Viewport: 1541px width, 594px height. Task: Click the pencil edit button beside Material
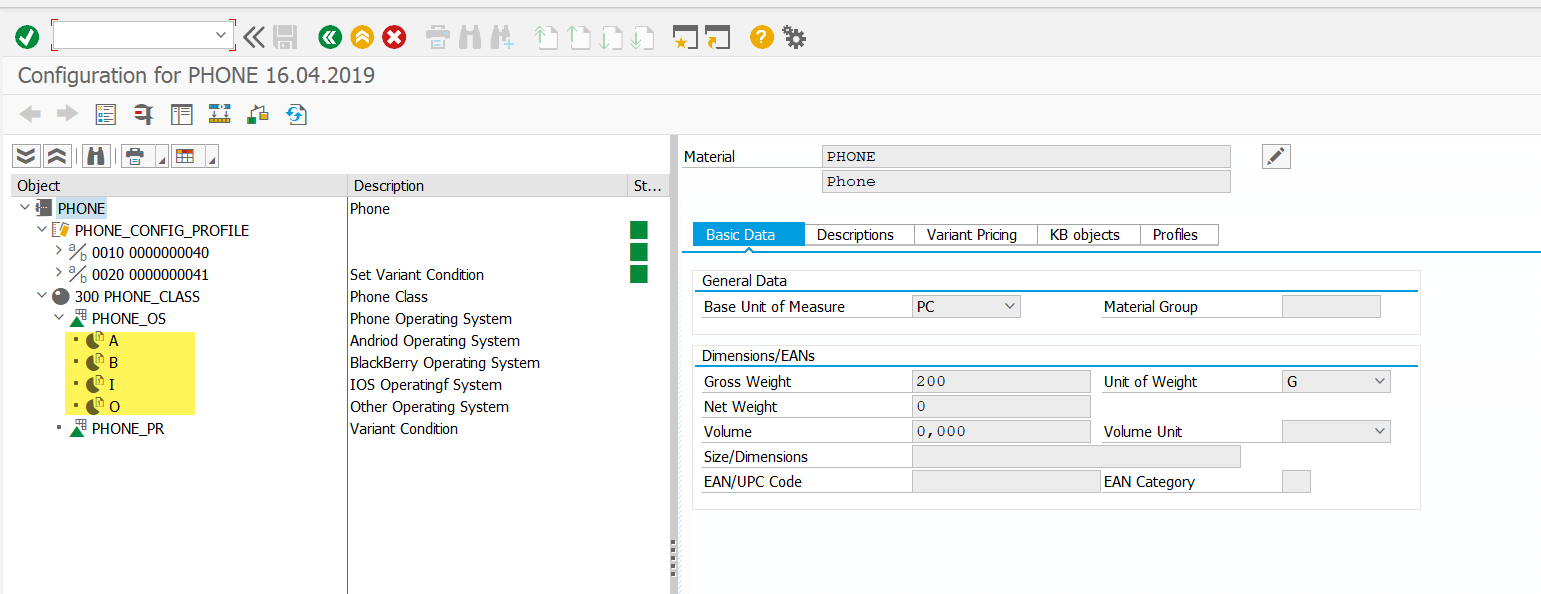1276,156
